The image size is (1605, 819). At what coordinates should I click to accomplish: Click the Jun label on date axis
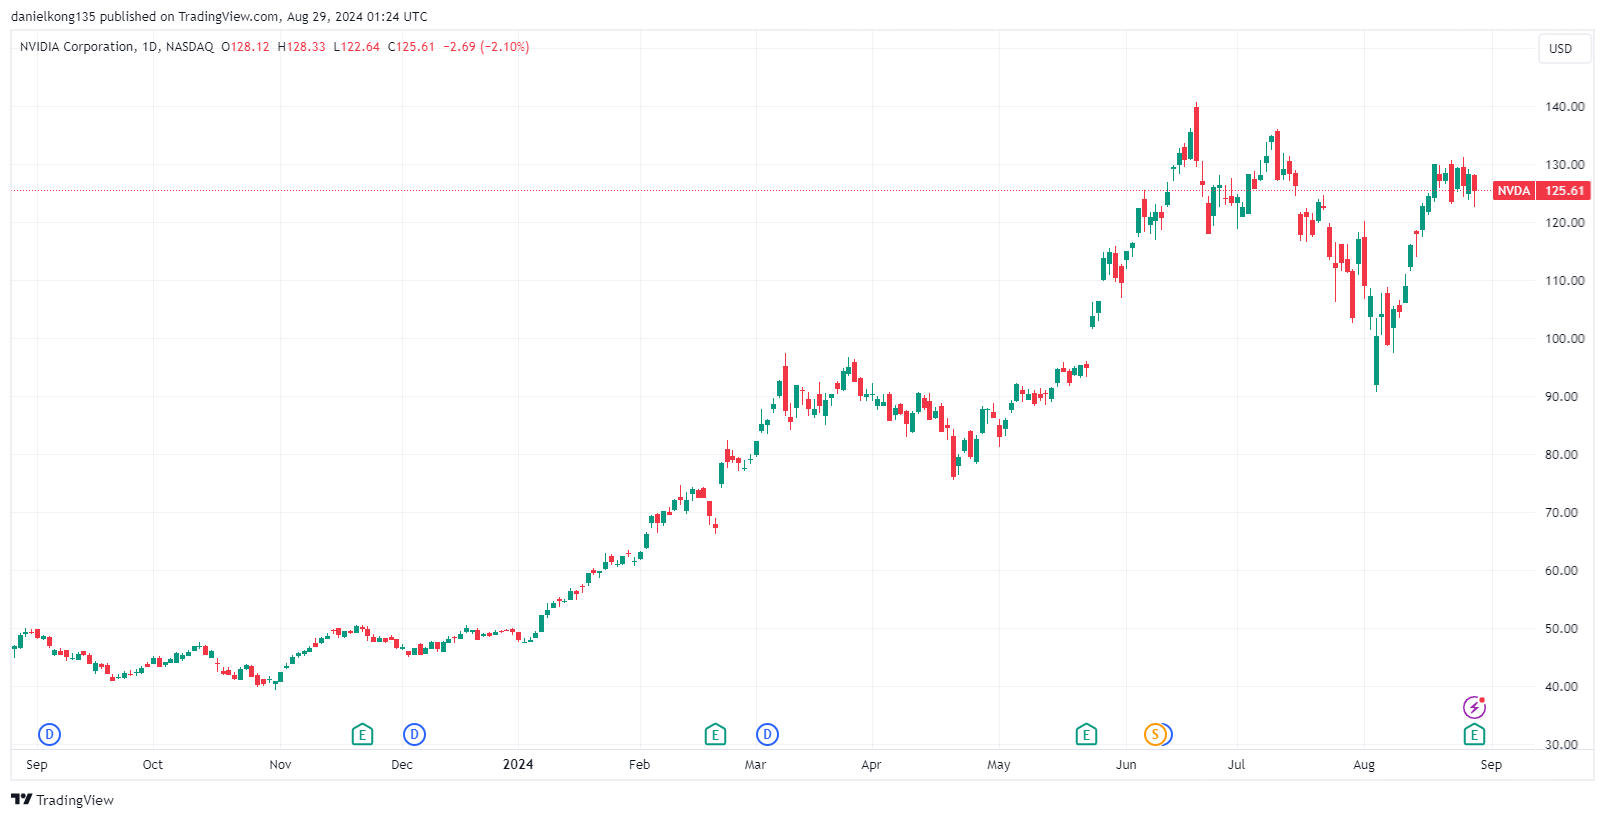pyautogui.click(x=1126, y=765)
